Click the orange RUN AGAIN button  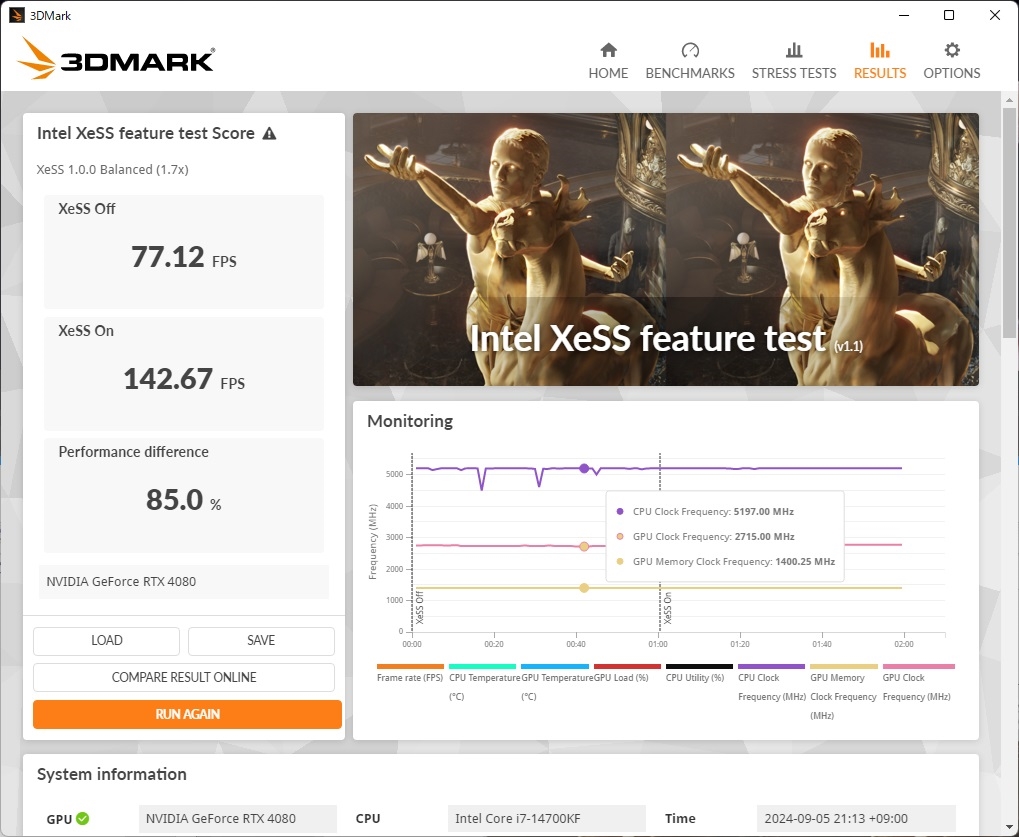(x=187, y=714)
